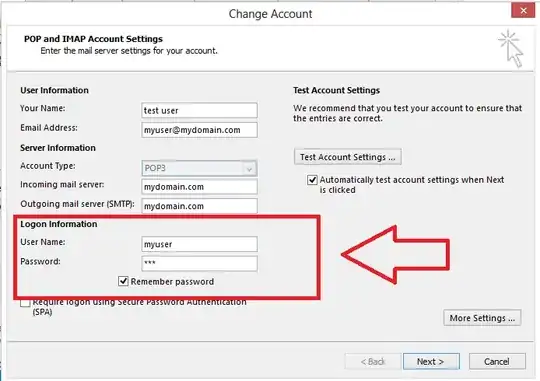Click the Your Name input field
The width and height of the screenshot is (540, 381).
[x=199, y=111]
